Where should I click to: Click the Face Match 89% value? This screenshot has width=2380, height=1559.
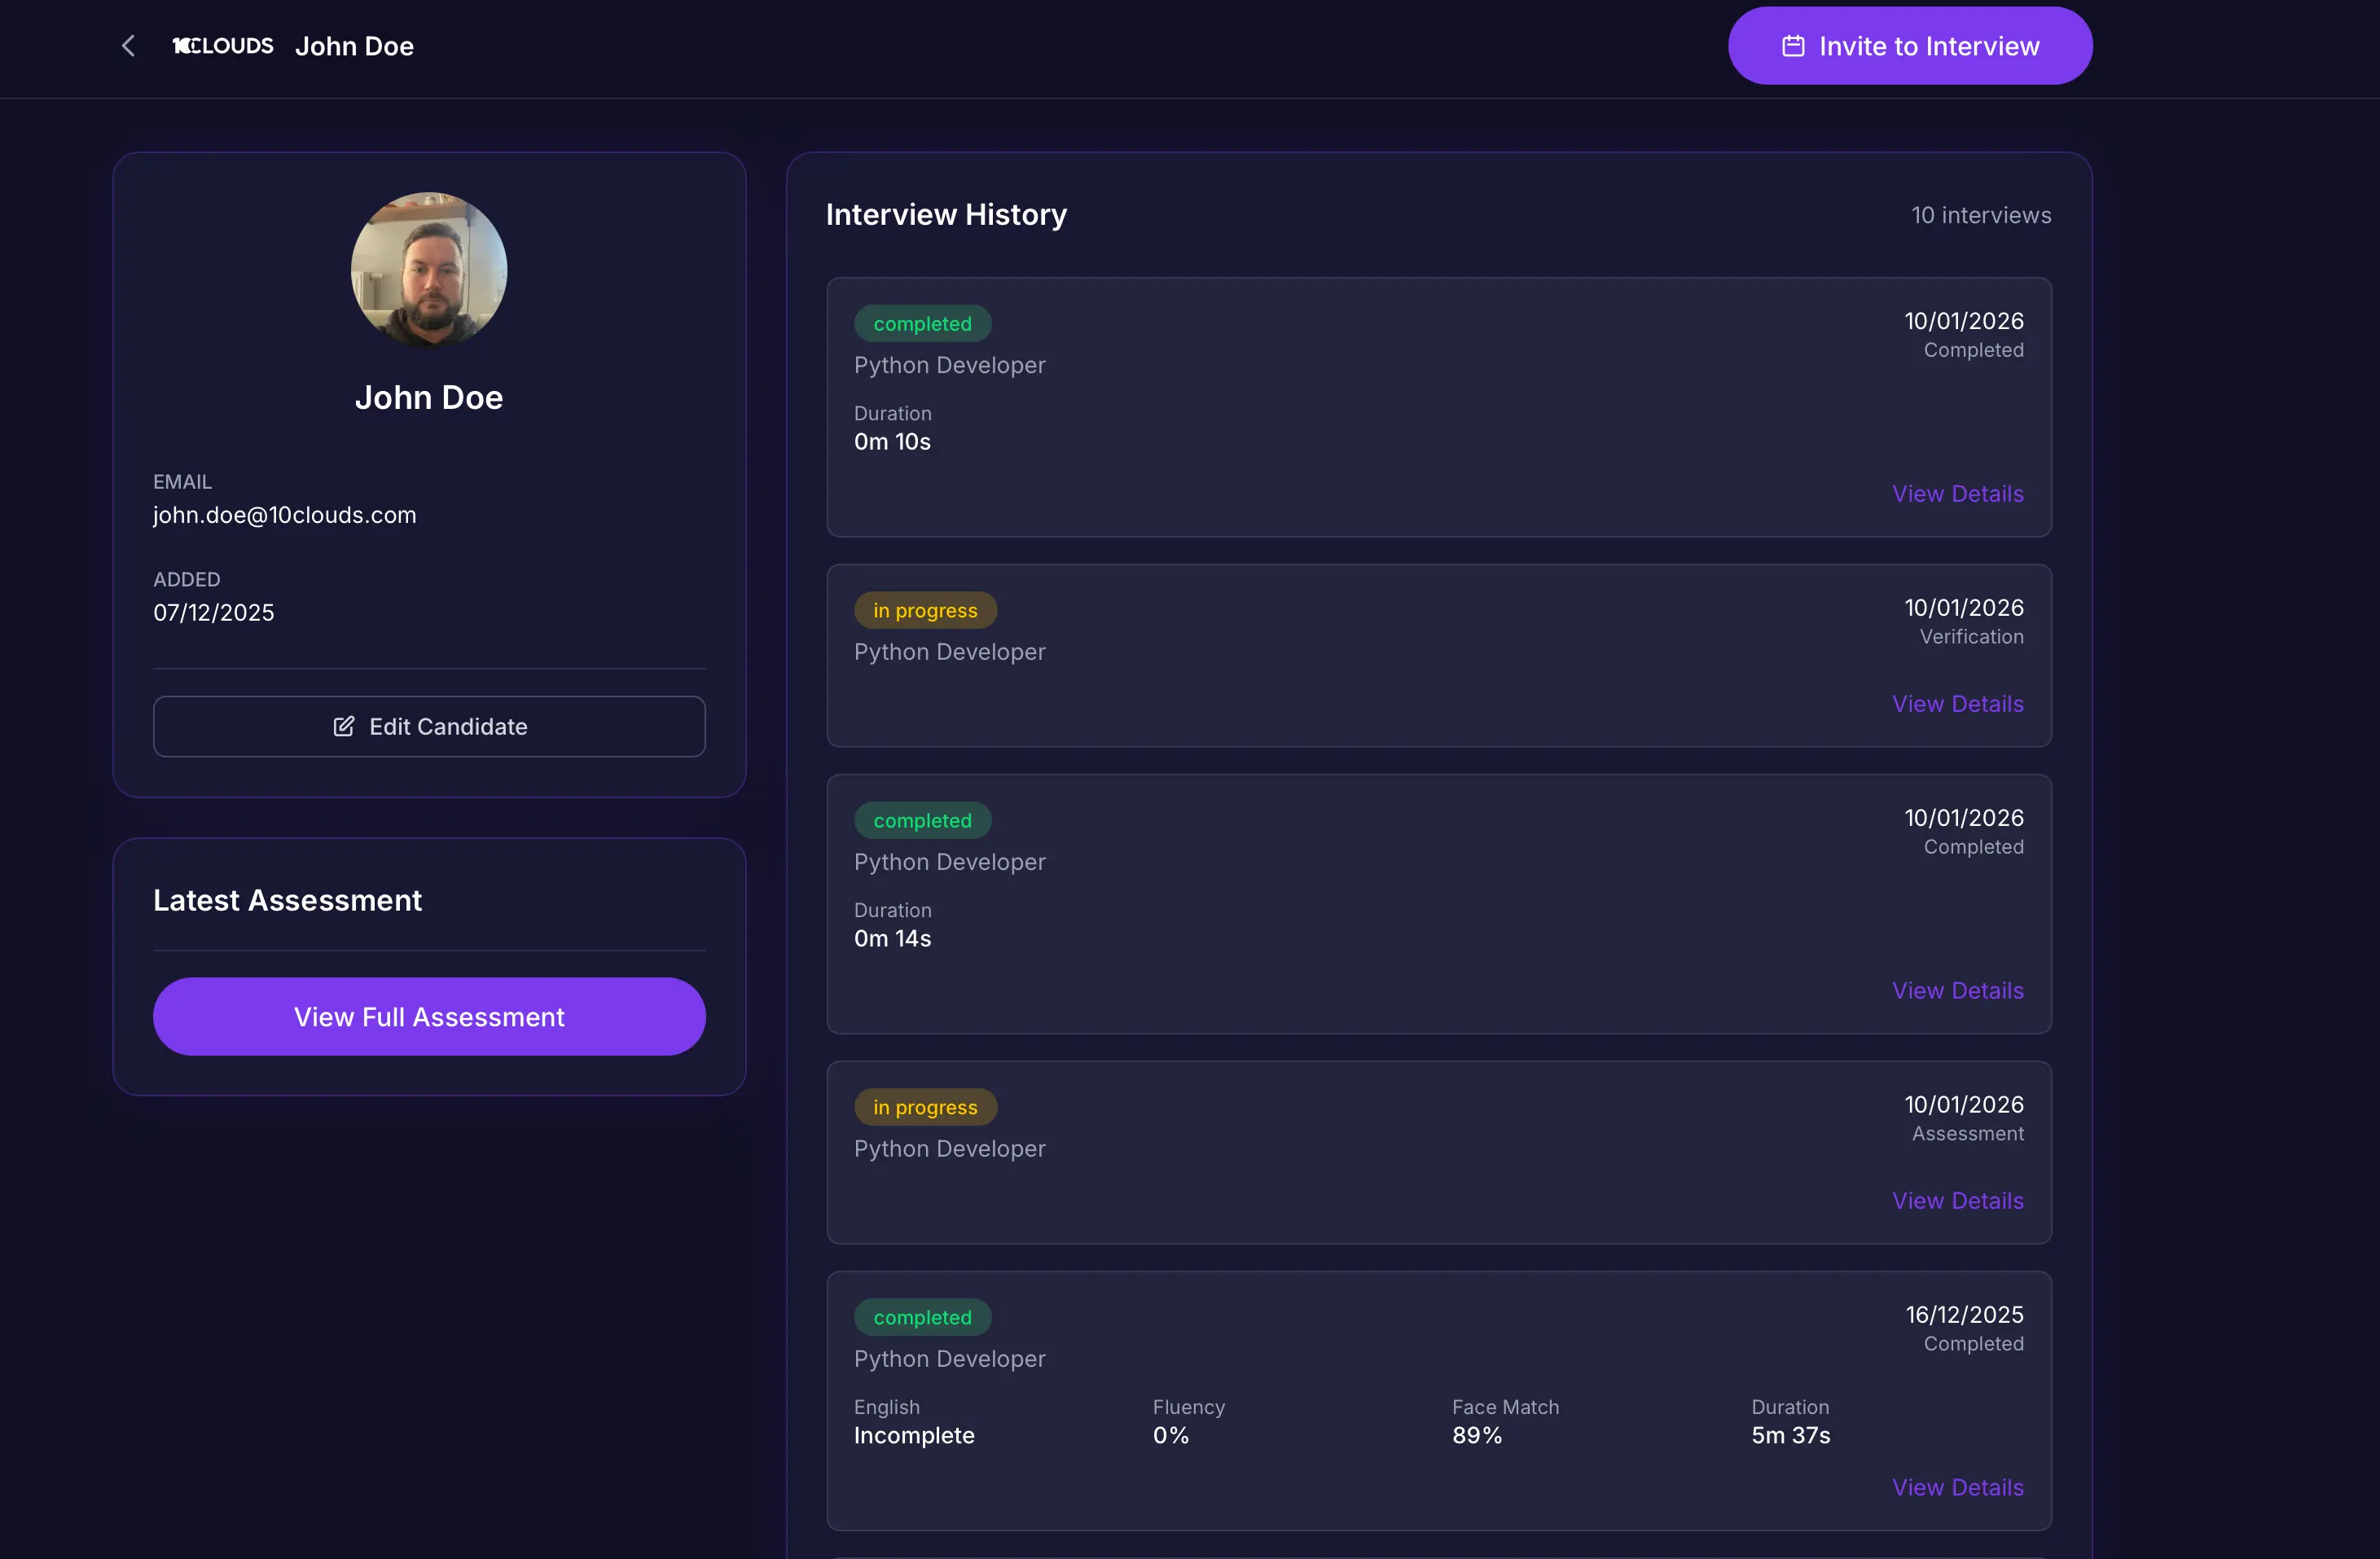1477,1436
